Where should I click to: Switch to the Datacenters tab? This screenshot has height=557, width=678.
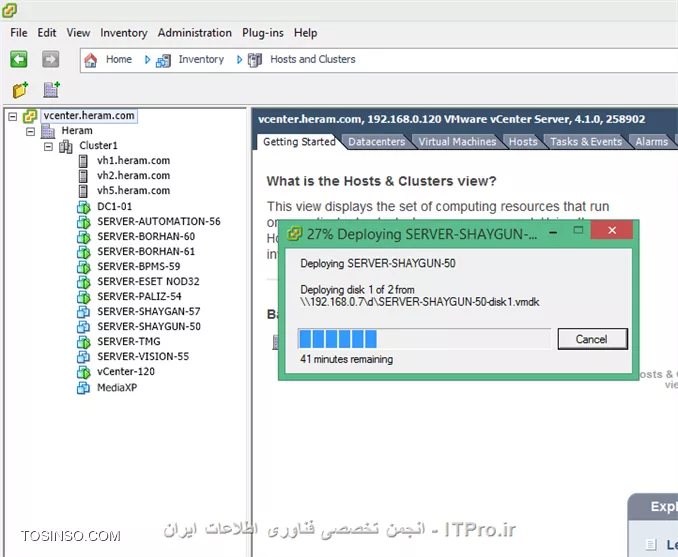tap(377, 142)
